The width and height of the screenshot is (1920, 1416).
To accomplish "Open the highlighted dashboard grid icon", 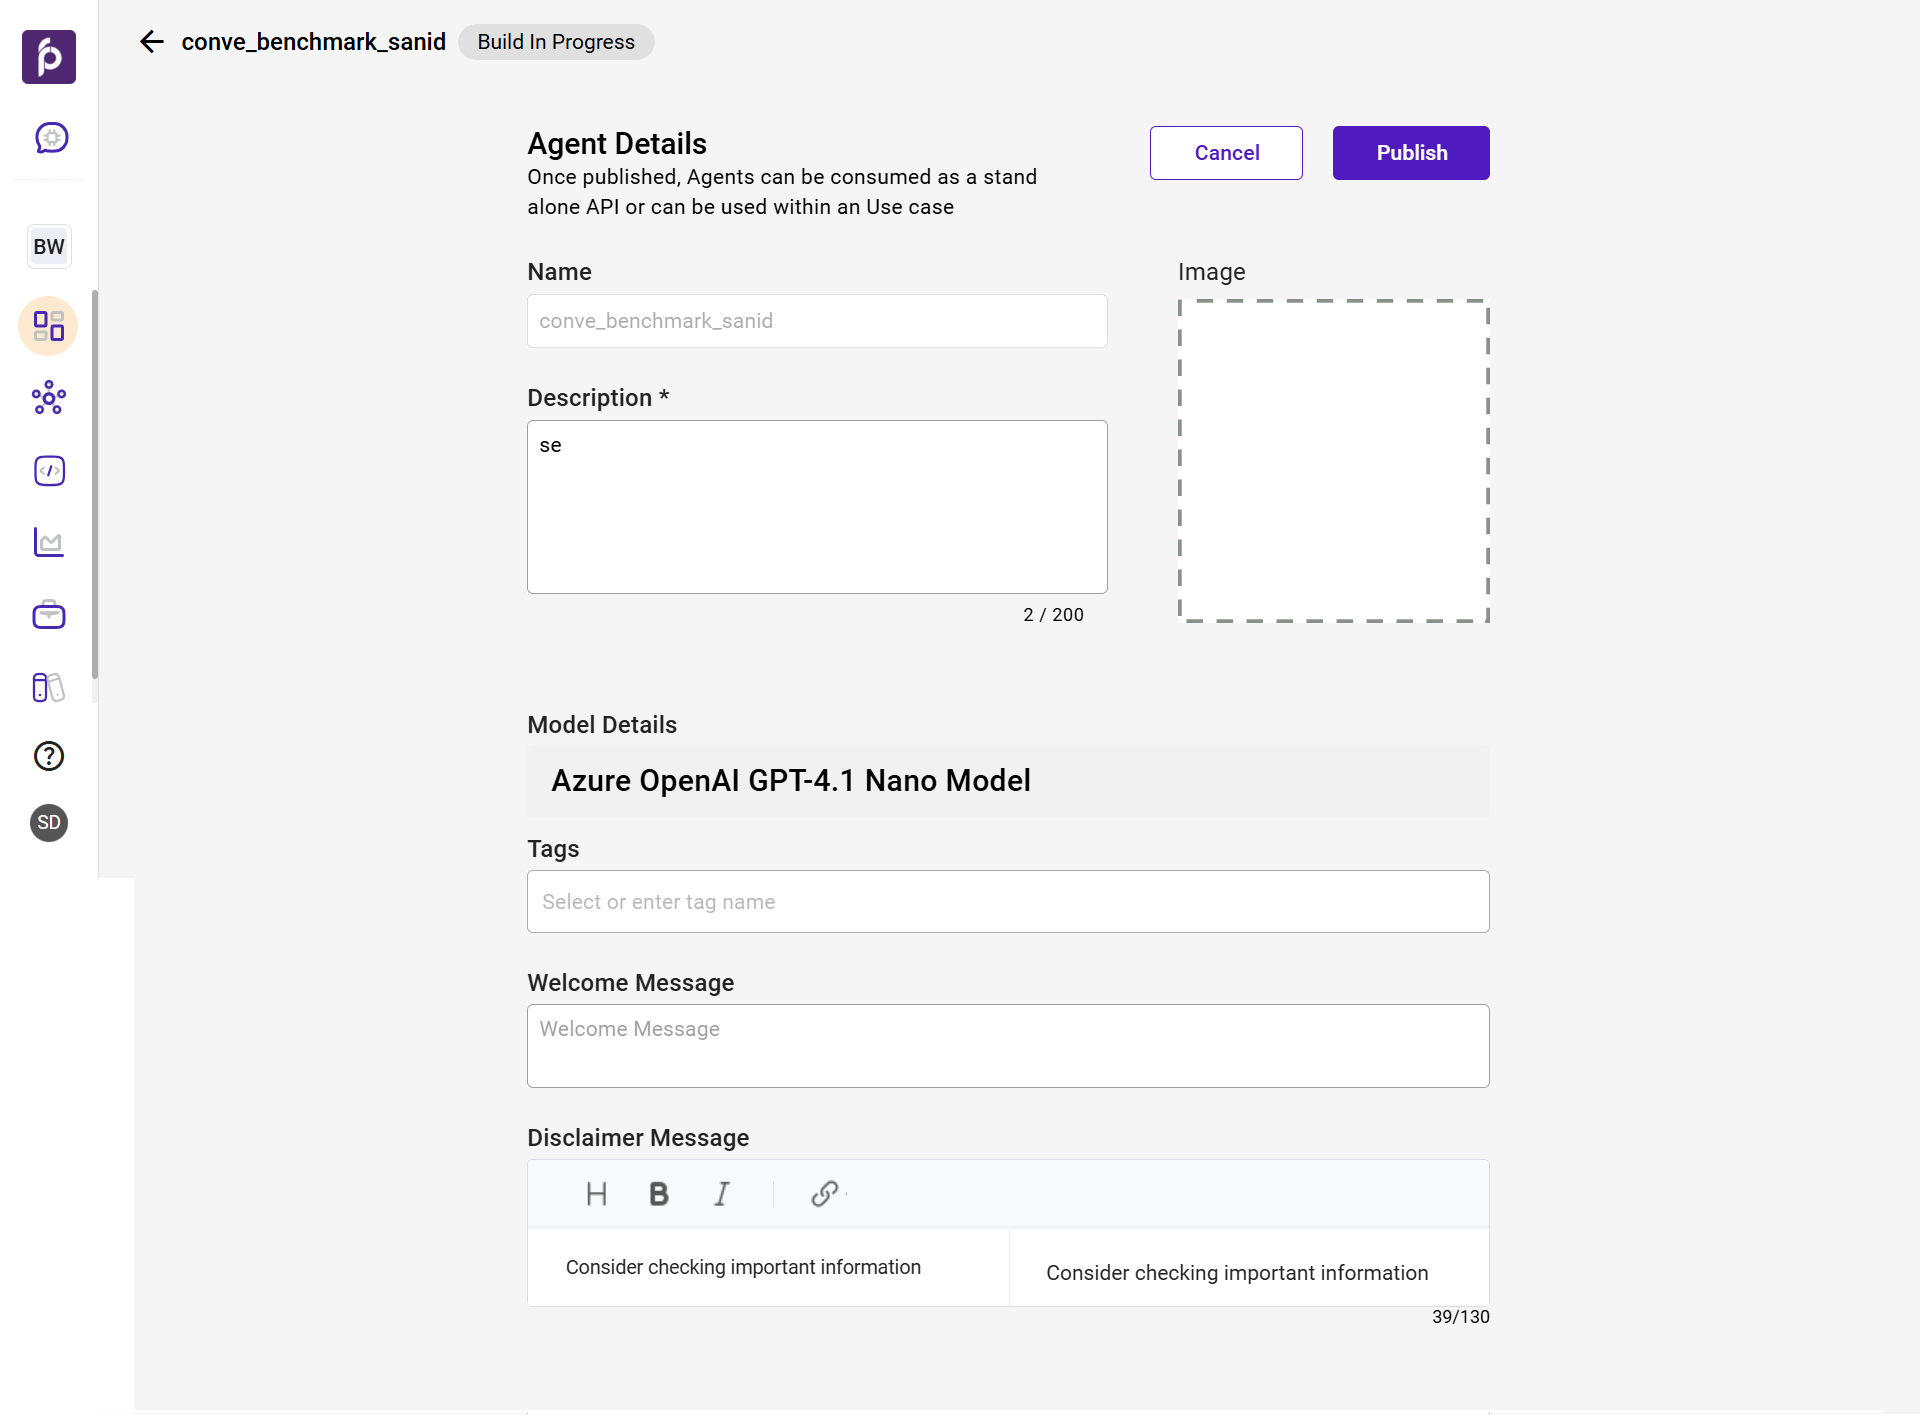I will click(x=49, y=326).
